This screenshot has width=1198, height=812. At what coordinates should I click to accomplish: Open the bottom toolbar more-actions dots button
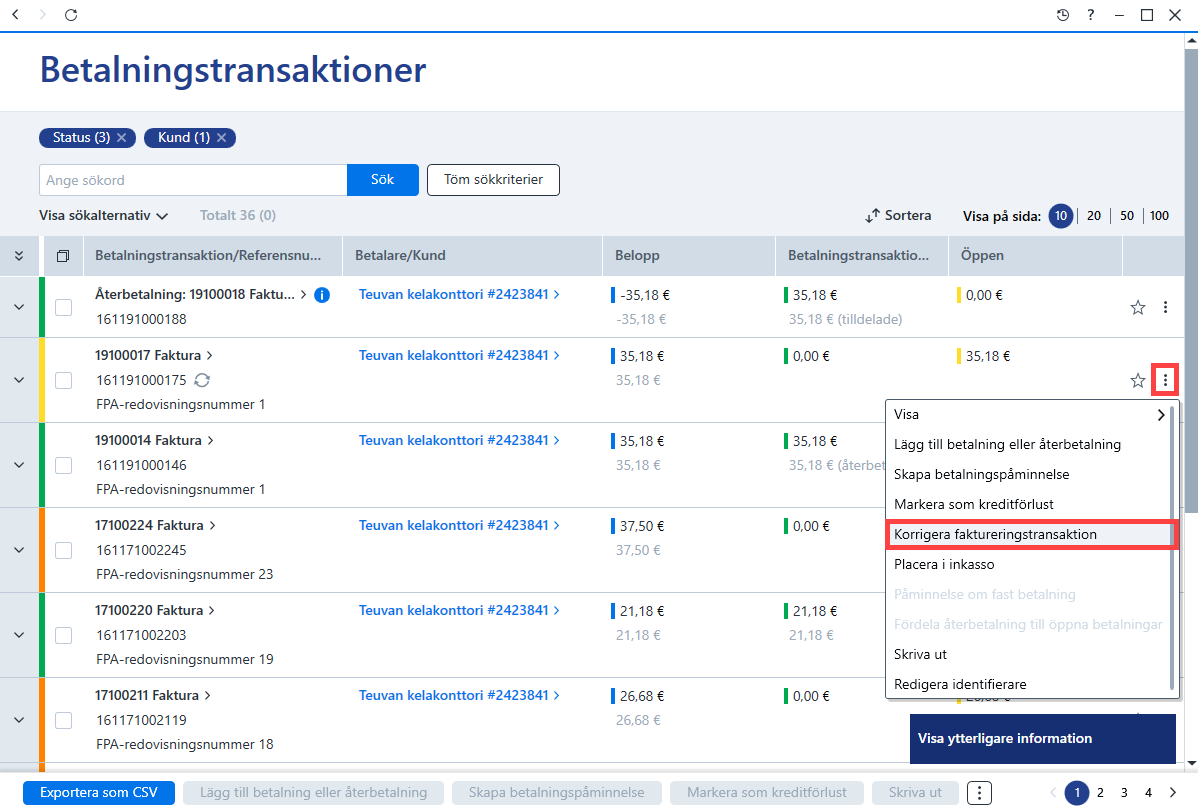click(979, 792)
